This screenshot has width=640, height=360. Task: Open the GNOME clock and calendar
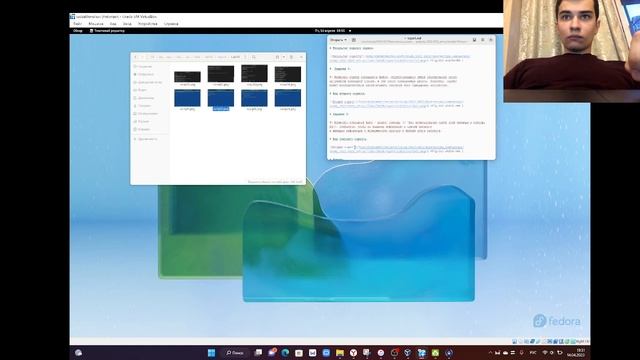click(x=330, y=31)
